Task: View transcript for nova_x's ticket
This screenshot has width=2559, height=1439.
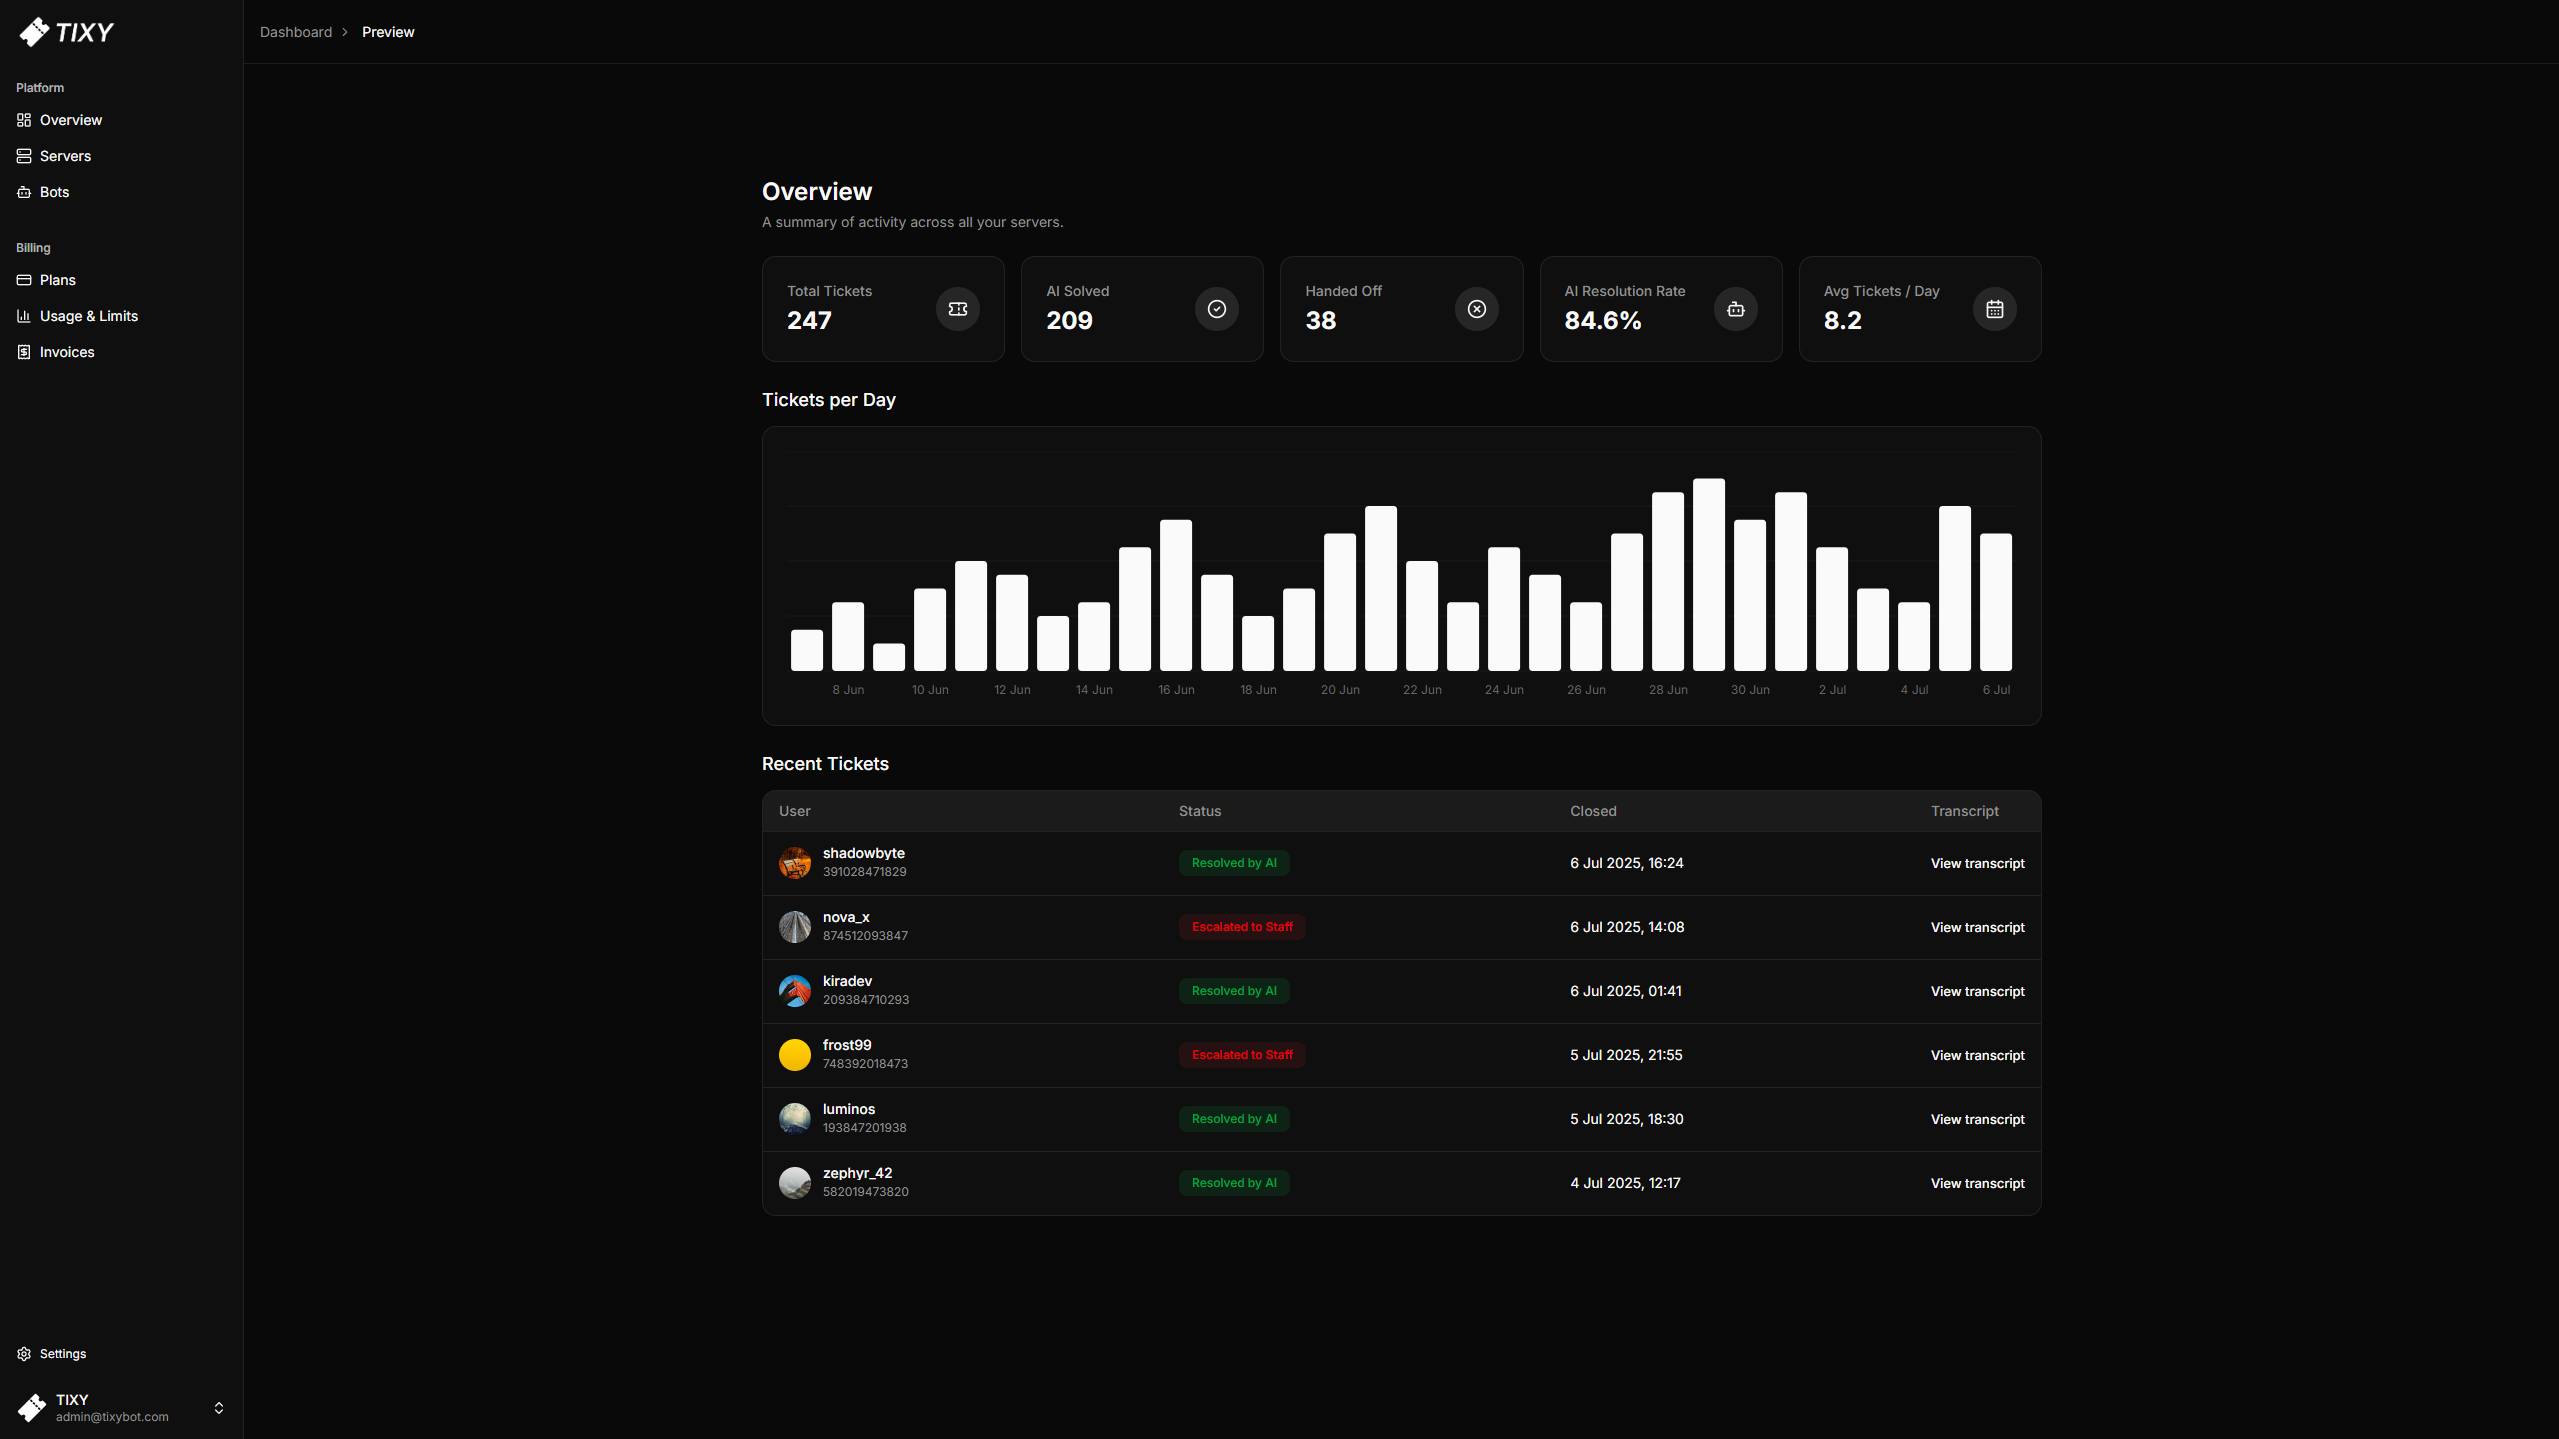Action: pos(1977,927)
